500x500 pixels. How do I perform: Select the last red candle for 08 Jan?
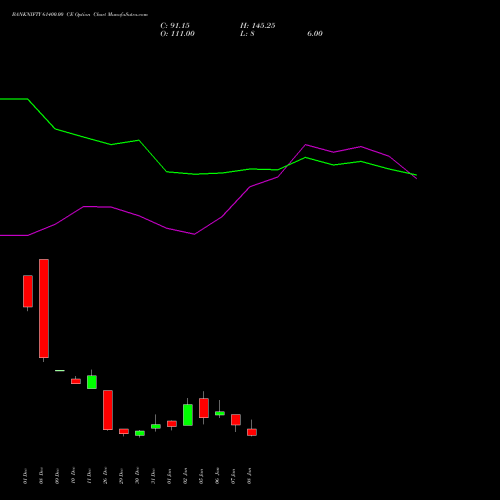pos(252,432)
